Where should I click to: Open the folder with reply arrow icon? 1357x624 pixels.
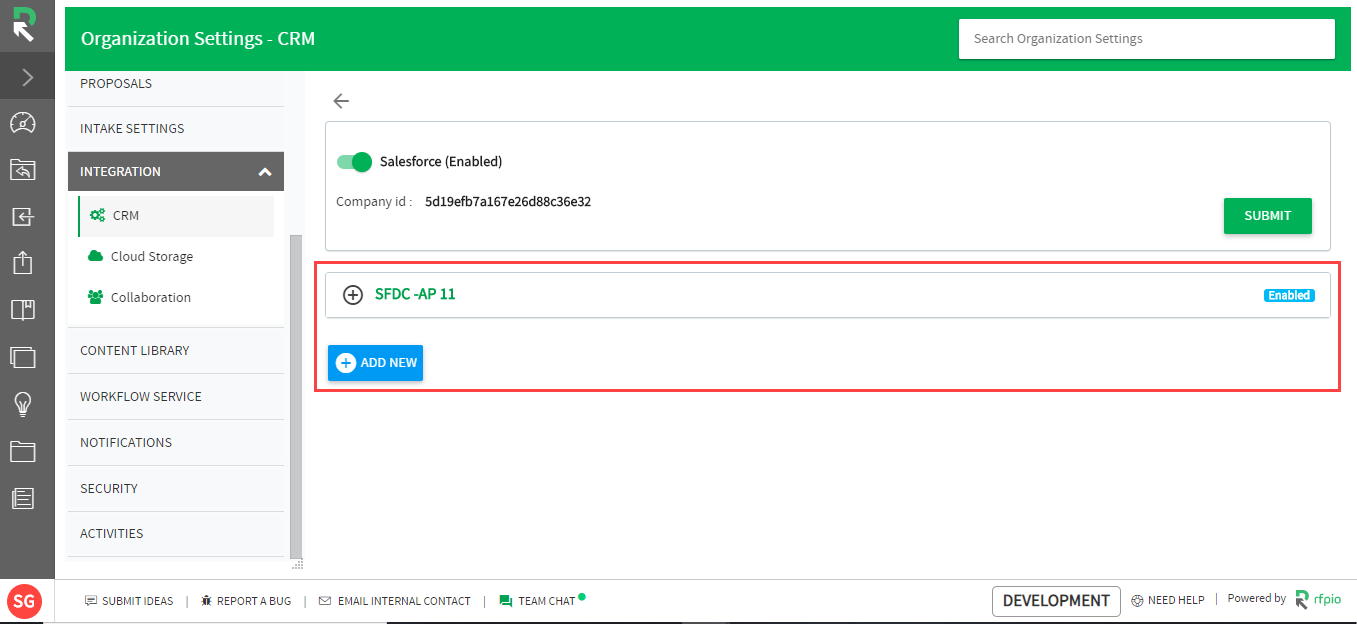pyautogui.click(x=23, y=170)
